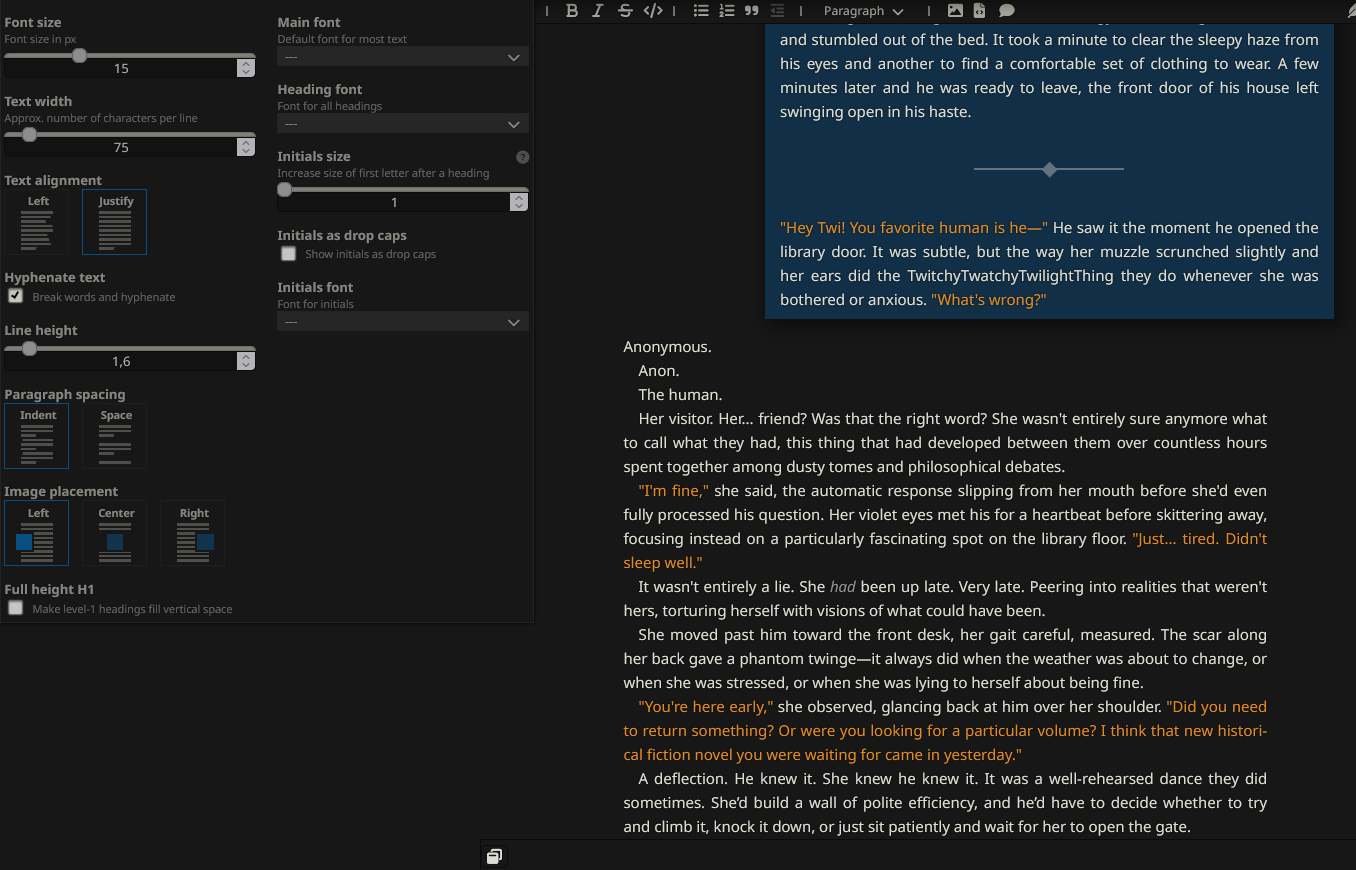Click the Initials size value field showing 1

click(x=394, y=202)
